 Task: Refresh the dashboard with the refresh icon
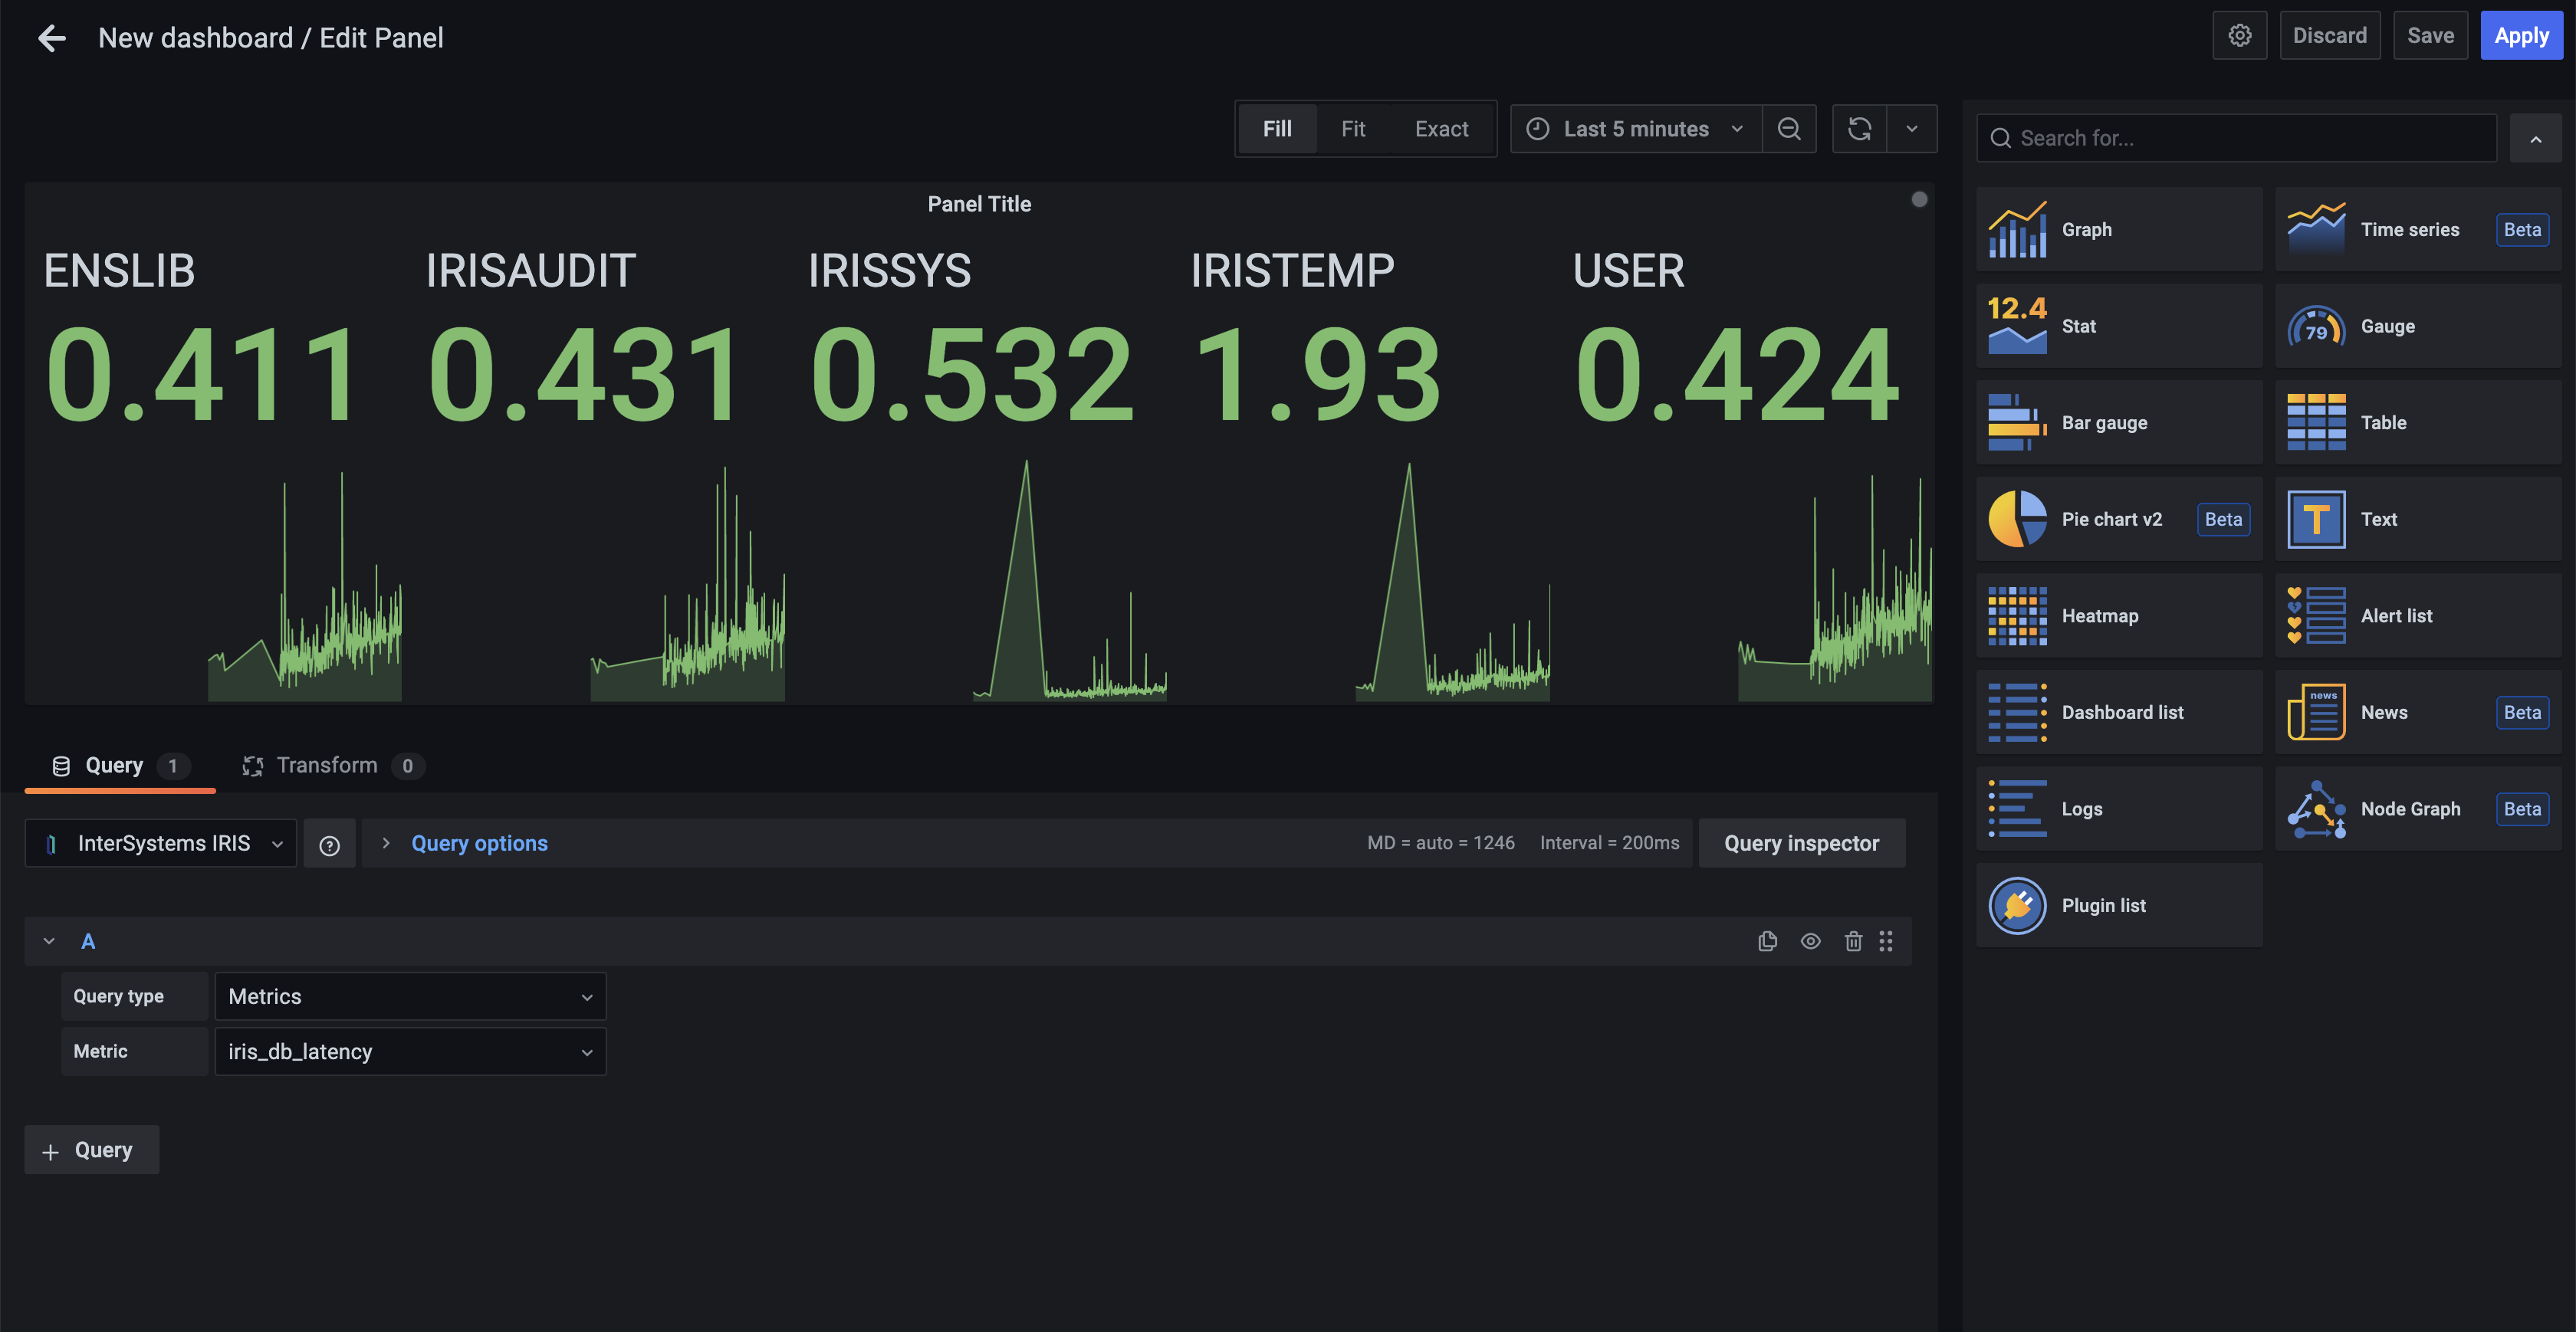coord(1859,129)
